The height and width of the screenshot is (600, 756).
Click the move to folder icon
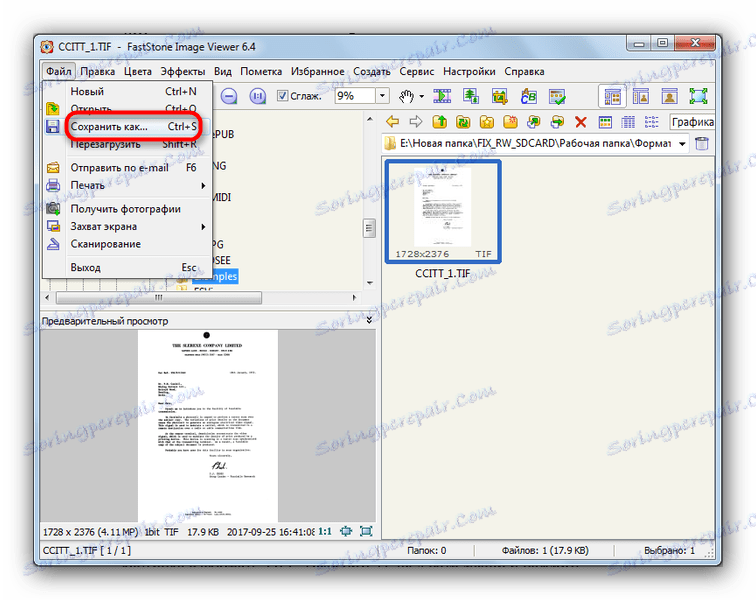pyautogui.click(x=557, y=122)
